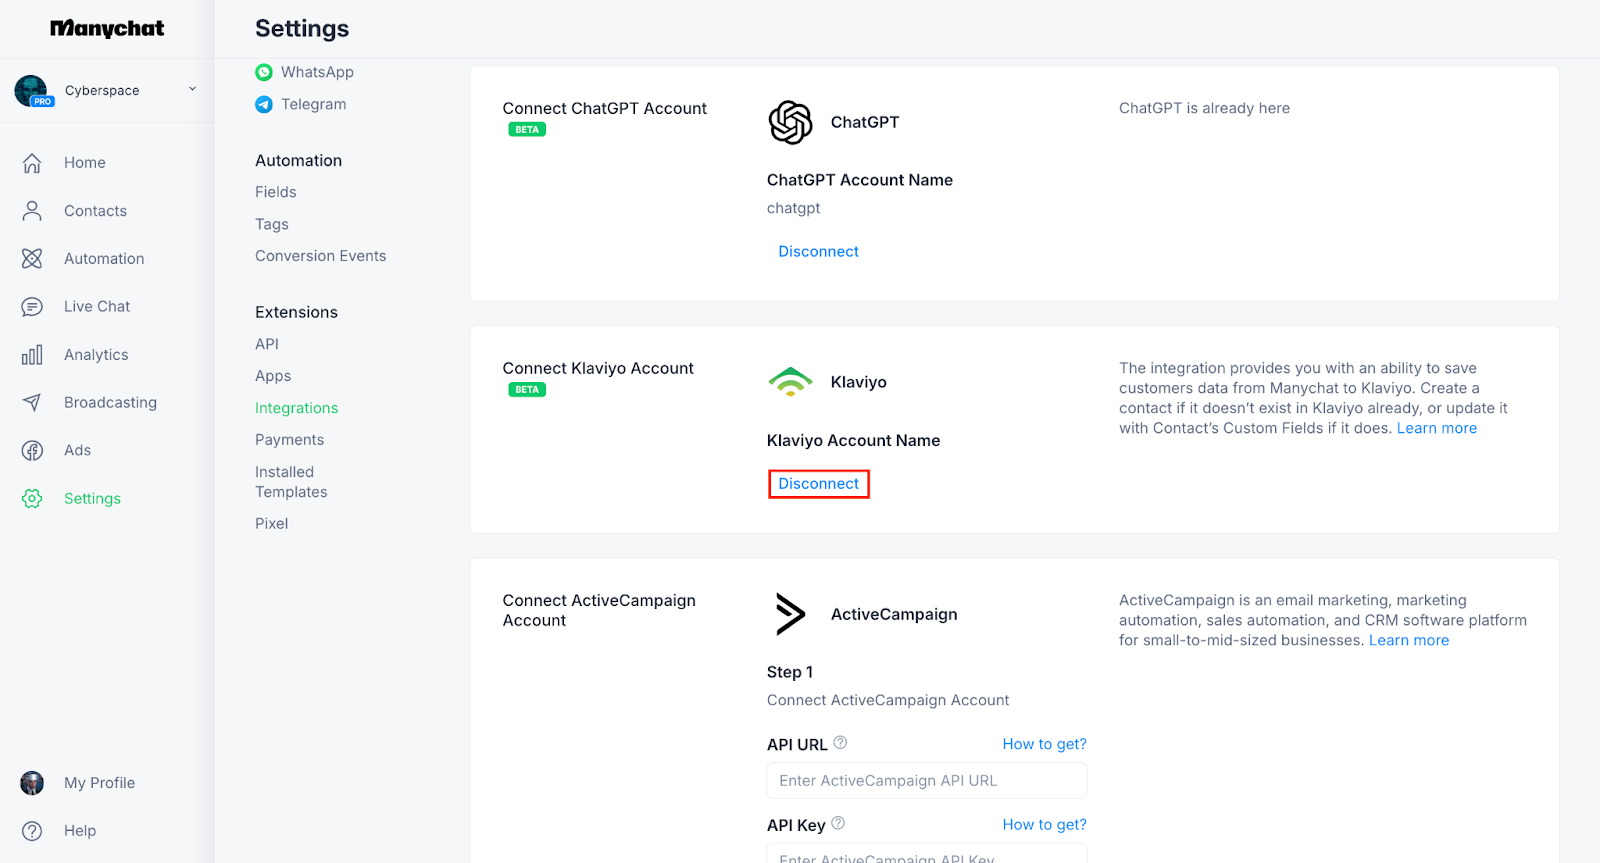Open Contacts via the person icon
Viewport: 1600px width, 863px height.
pyautogui.click(x=32, y=211)
